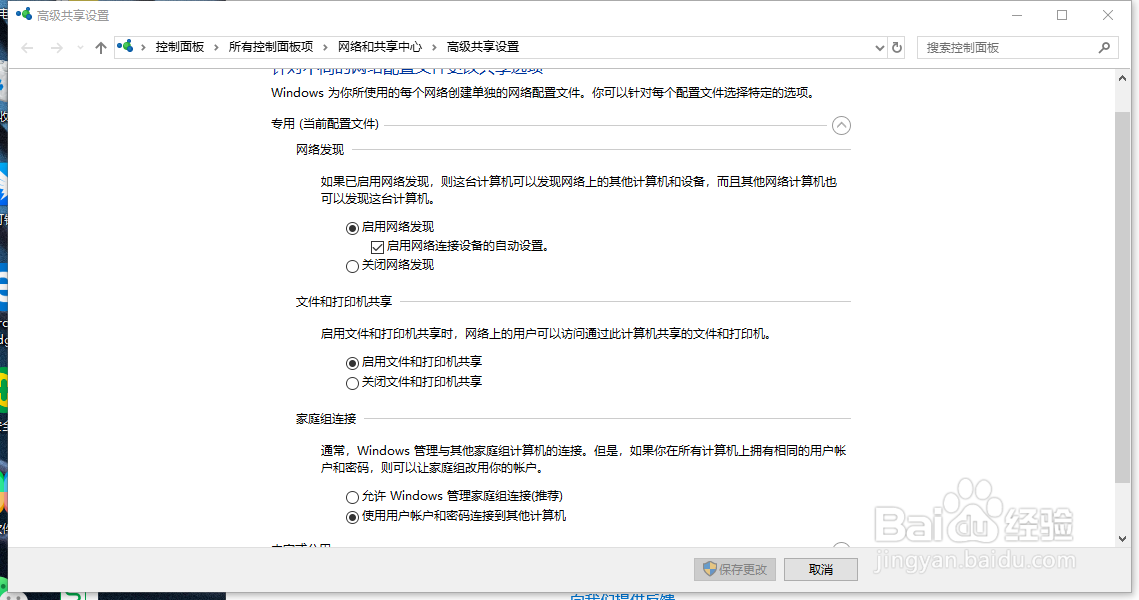This screenshot has height=600, width=1139.
Task: Expand the chevron after 网络和共享中心 breadcrumb
Action: point(434,47)
